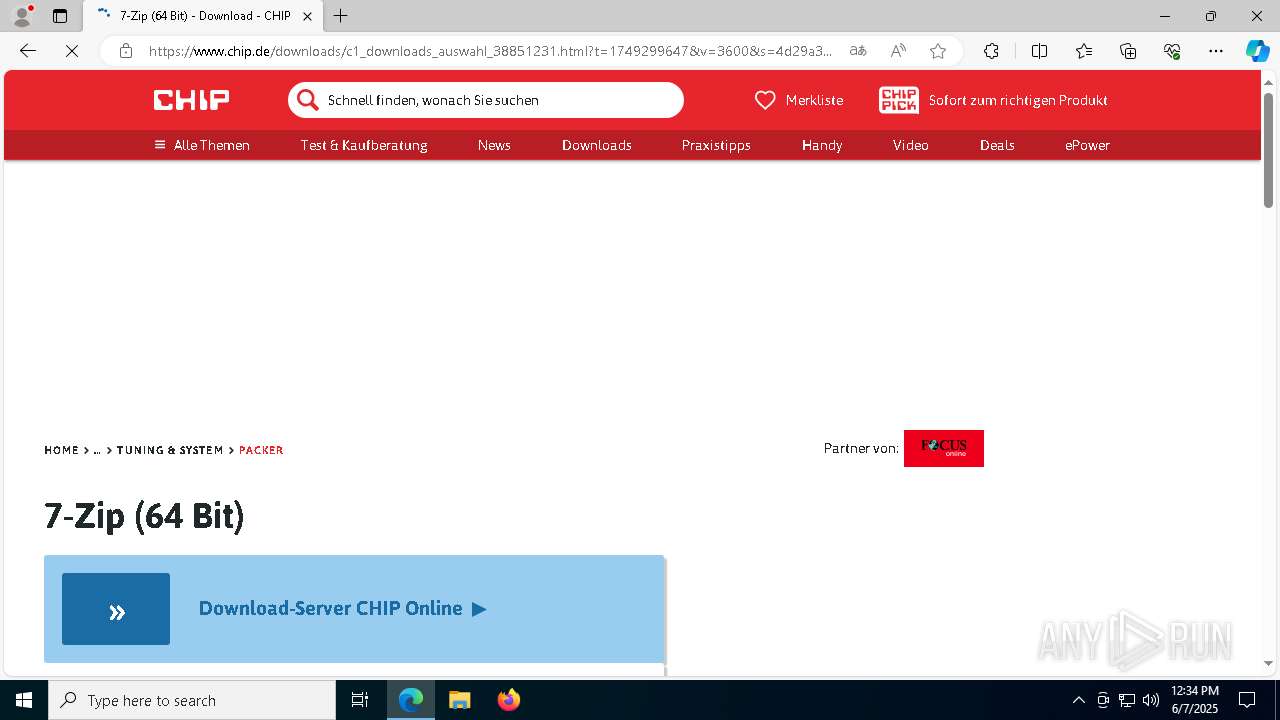Click the blue double-arrow download button
The width and height of the screenshot is (1280, 720).
pyautogui.click(x=116, y=609)
